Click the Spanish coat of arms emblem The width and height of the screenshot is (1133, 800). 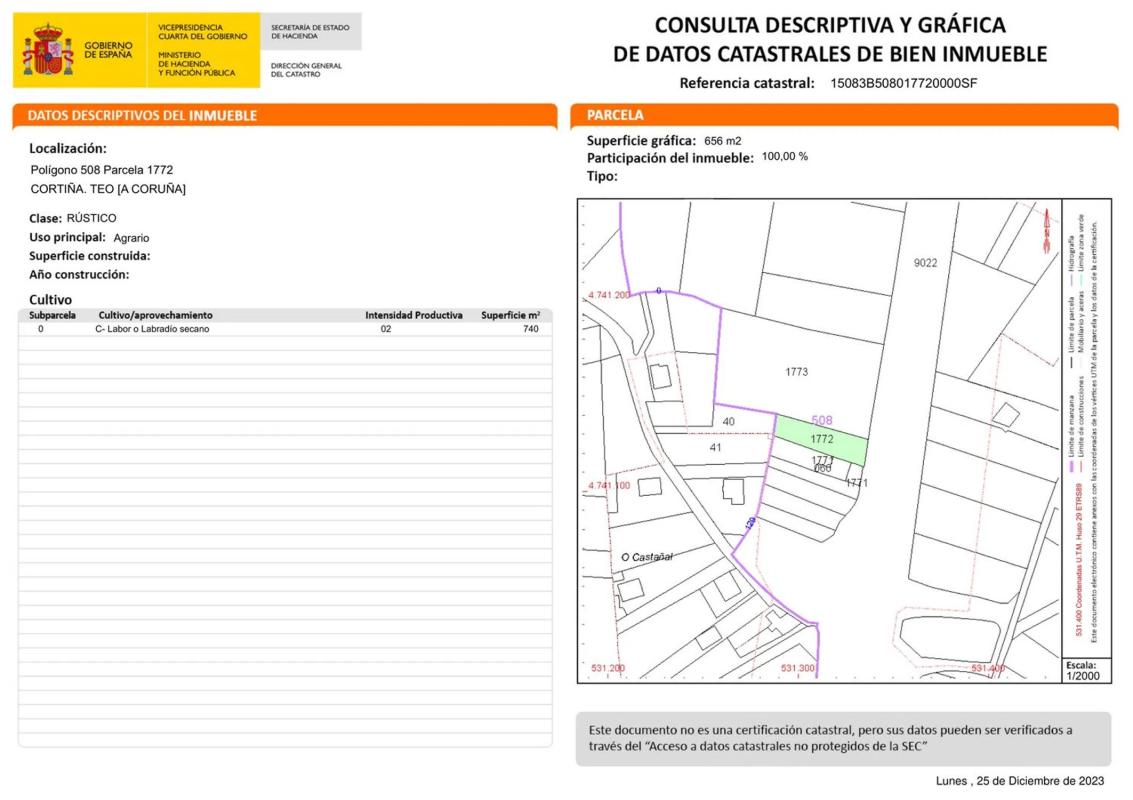pyautogui.click(x=48, y=51)
